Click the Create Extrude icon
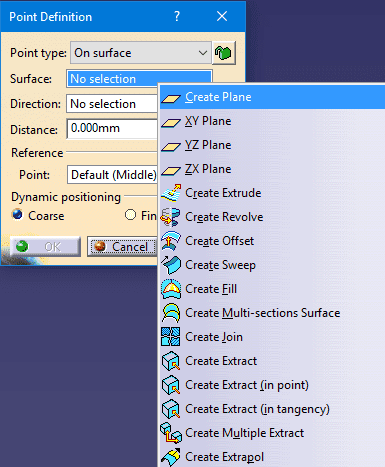Viewport: 385px width, 467px height. (x=171, y=193)
